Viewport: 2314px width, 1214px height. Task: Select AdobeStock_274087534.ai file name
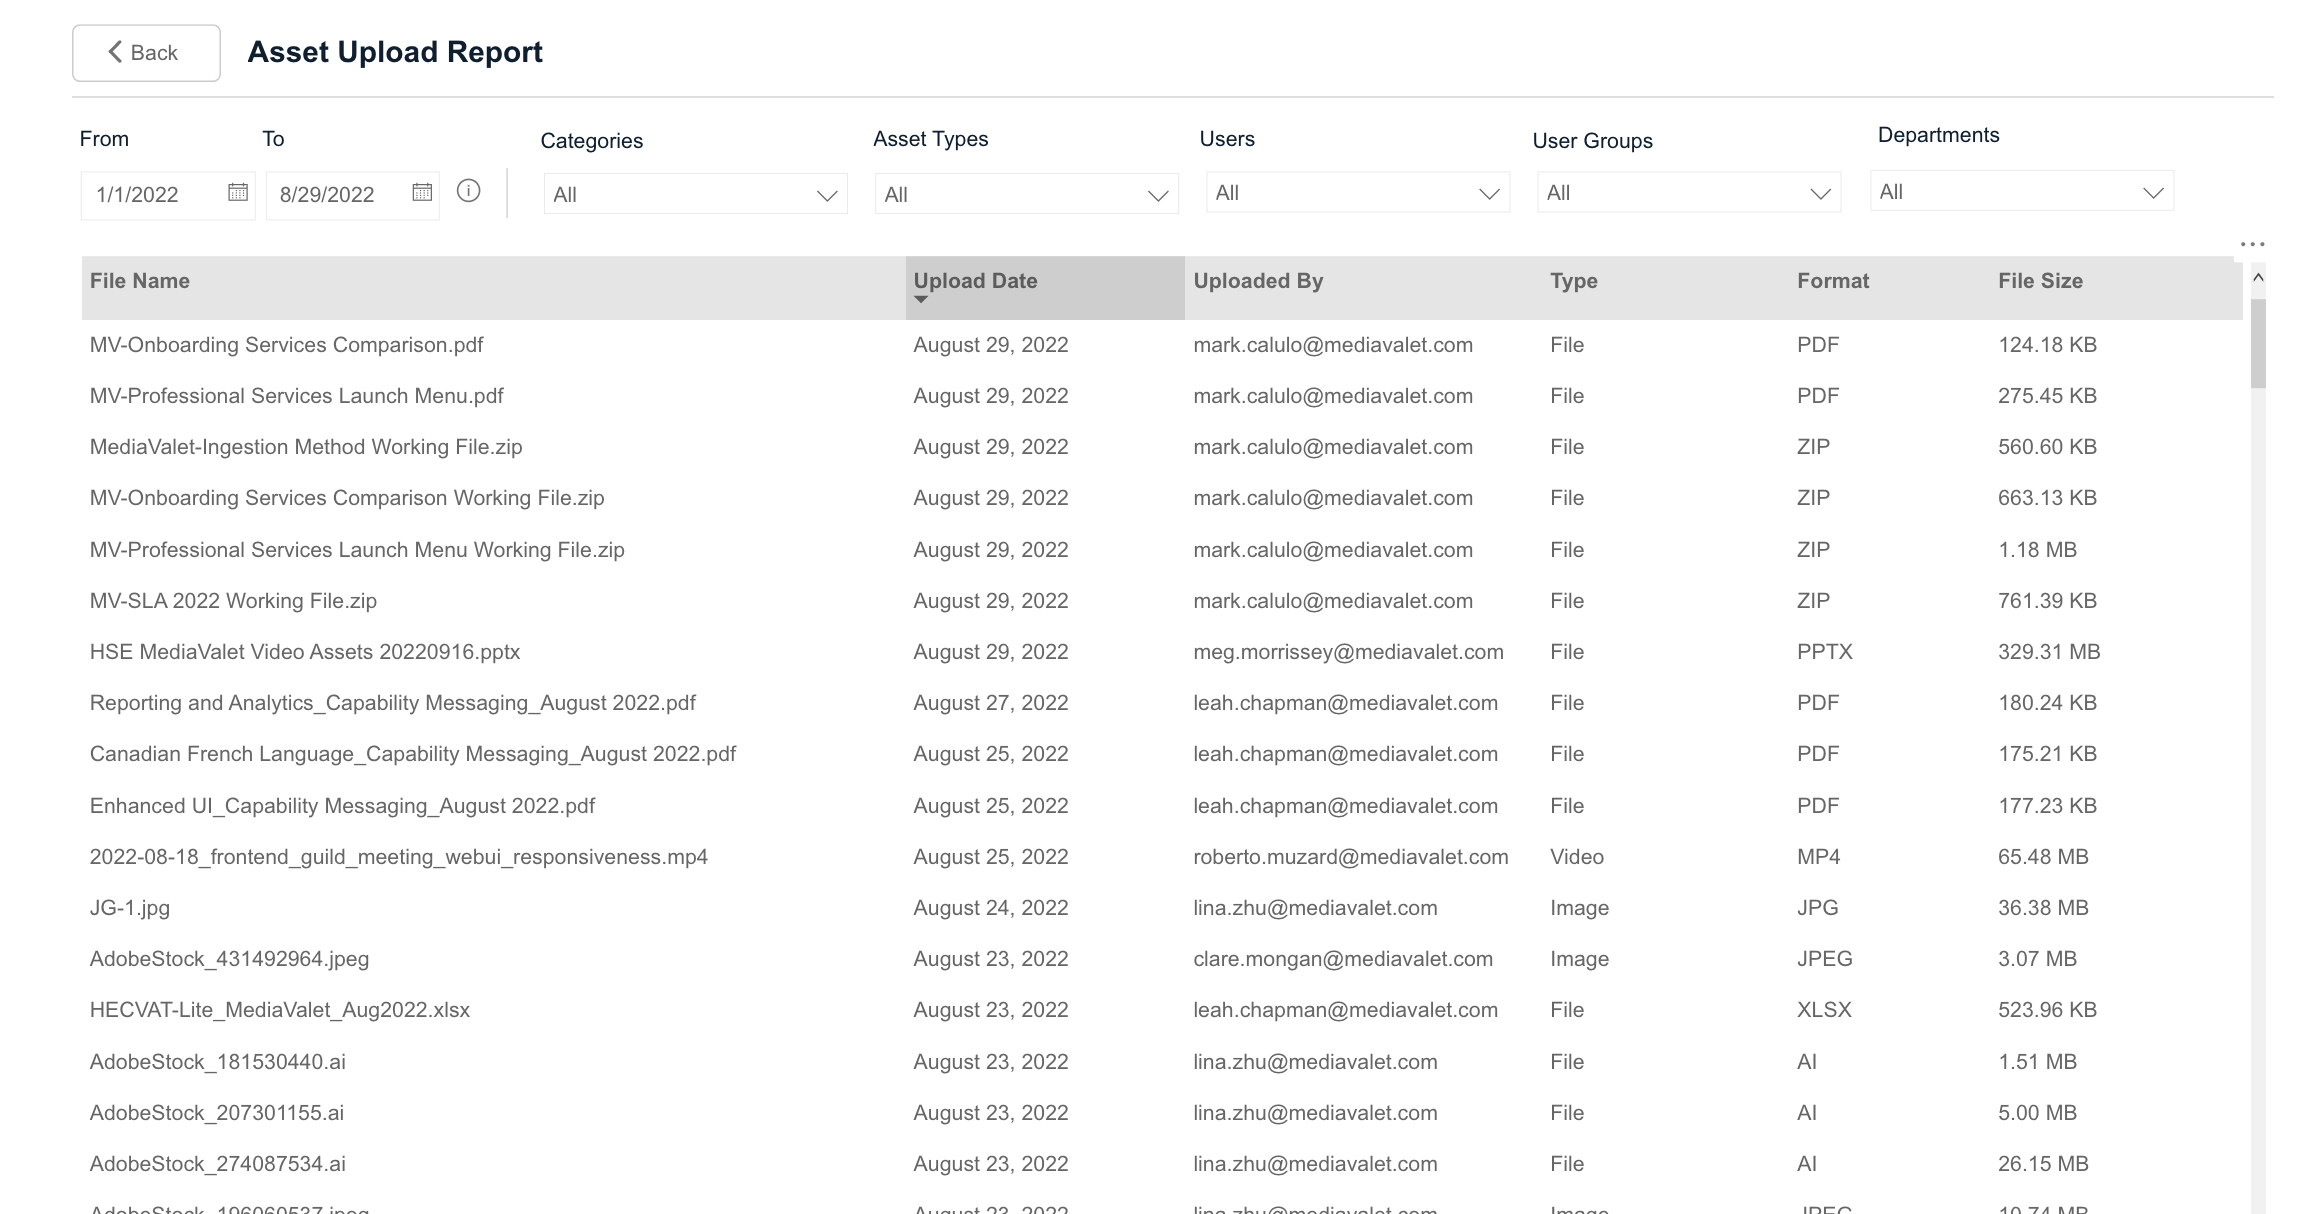pos(218,1164)
